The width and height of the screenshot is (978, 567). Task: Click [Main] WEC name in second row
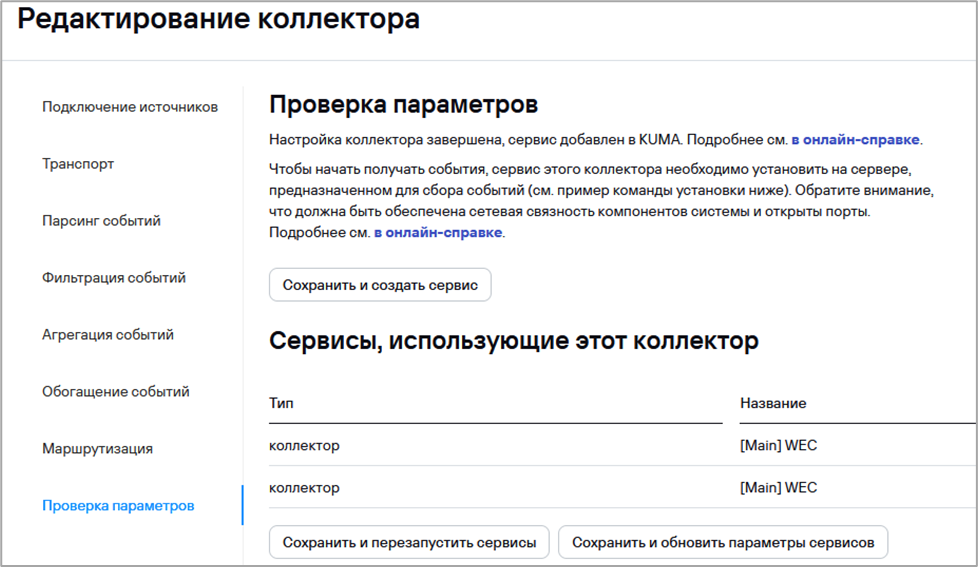click(778, 488)
